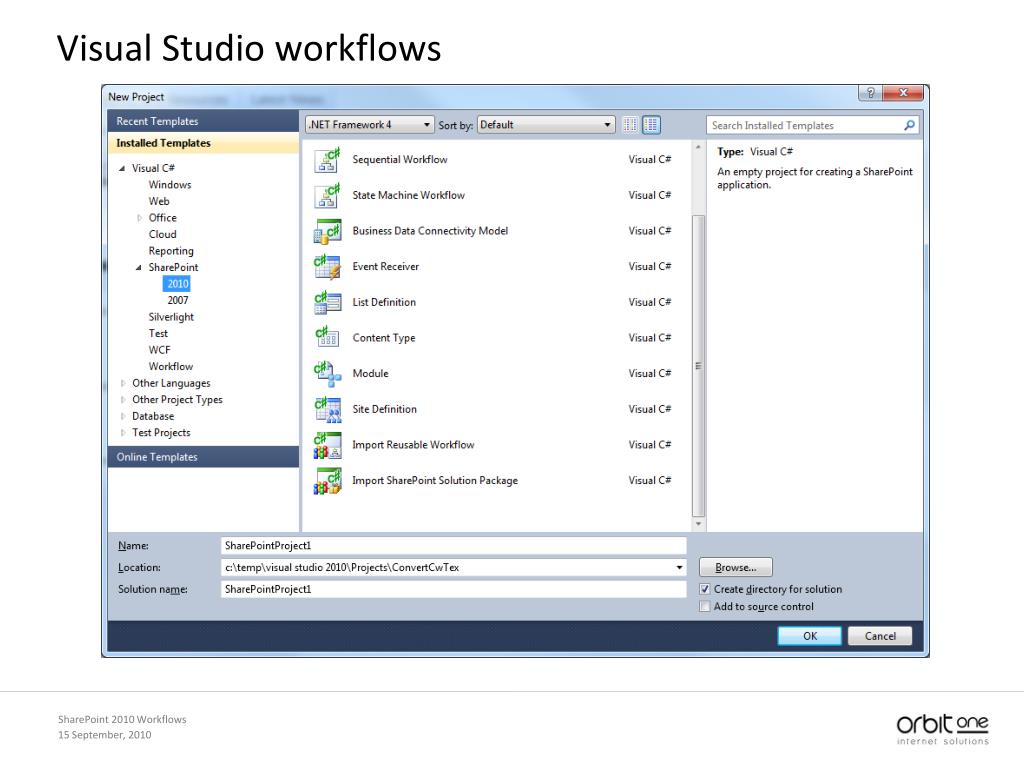Click the 'Event Receiver' template name

pyautogui.click(x=385, y=266)
